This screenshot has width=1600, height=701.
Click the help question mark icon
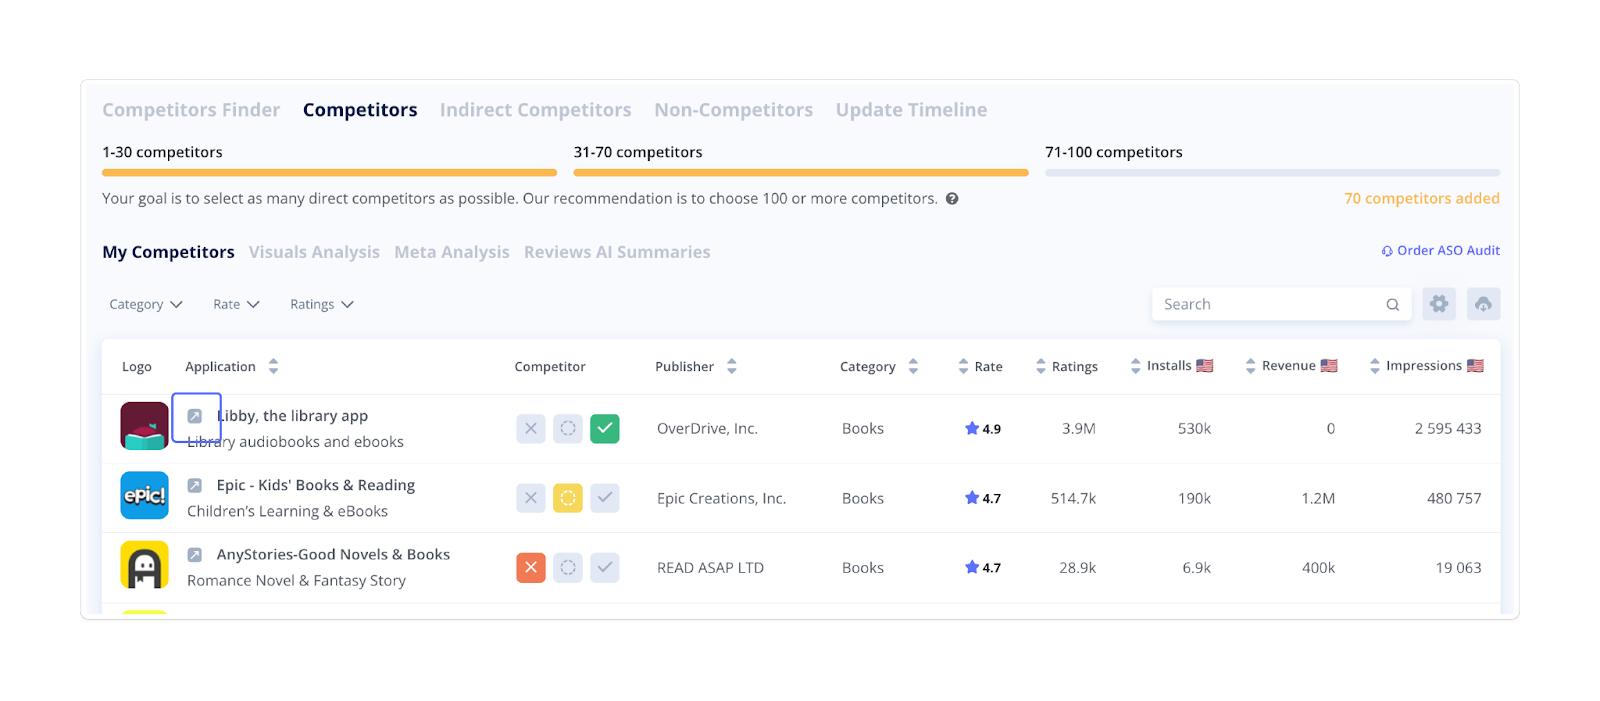click(x=952, y=199)
